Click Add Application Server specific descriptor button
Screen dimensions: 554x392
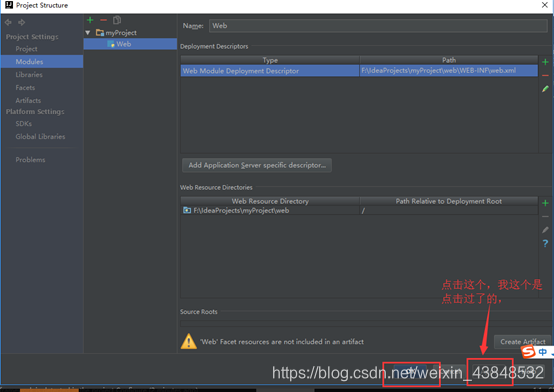coord(257,165)
